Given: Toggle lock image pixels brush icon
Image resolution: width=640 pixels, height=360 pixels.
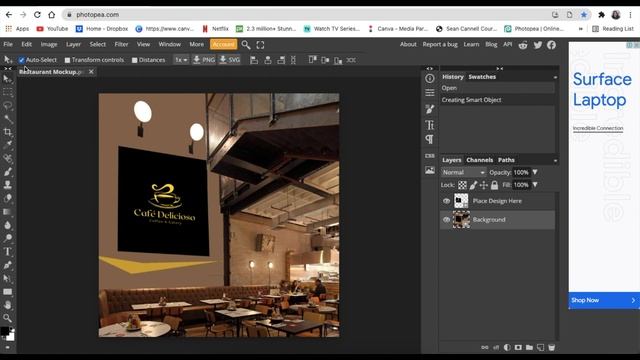Looking at the screenshot, I should (x=473, y=185).
